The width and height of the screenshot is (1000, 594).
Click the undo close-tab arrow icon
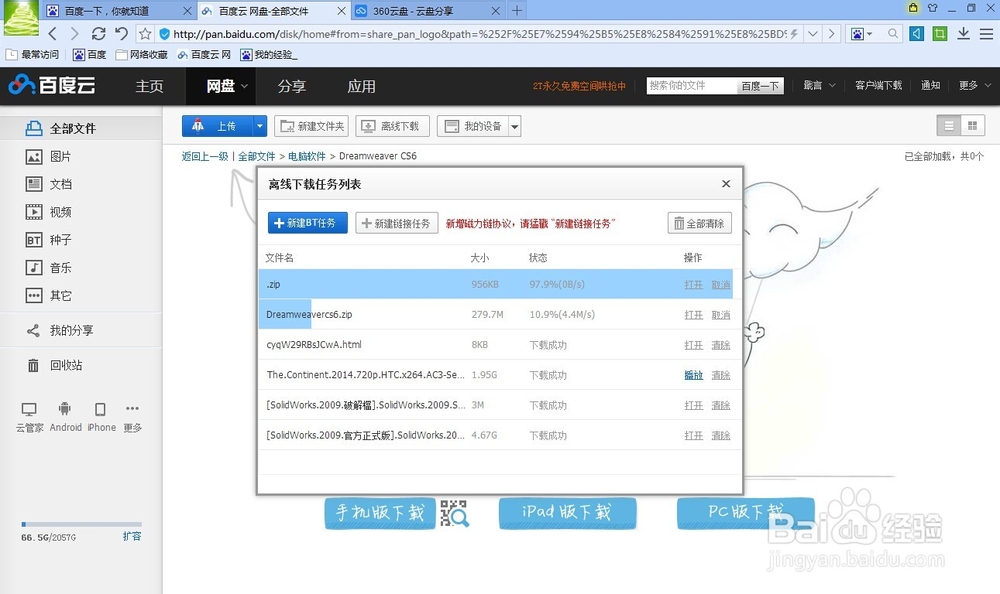tap(122, 34)
